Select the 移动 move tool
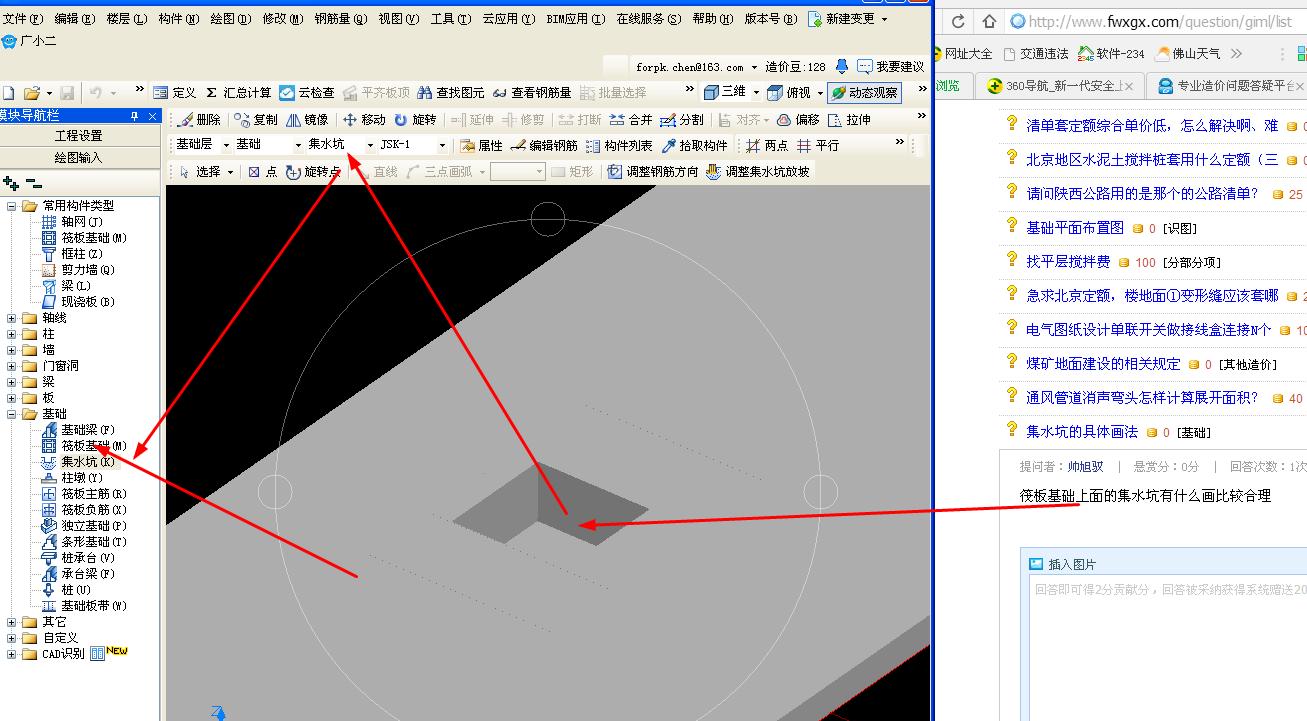1307x721 pixels. pos(364,119)
